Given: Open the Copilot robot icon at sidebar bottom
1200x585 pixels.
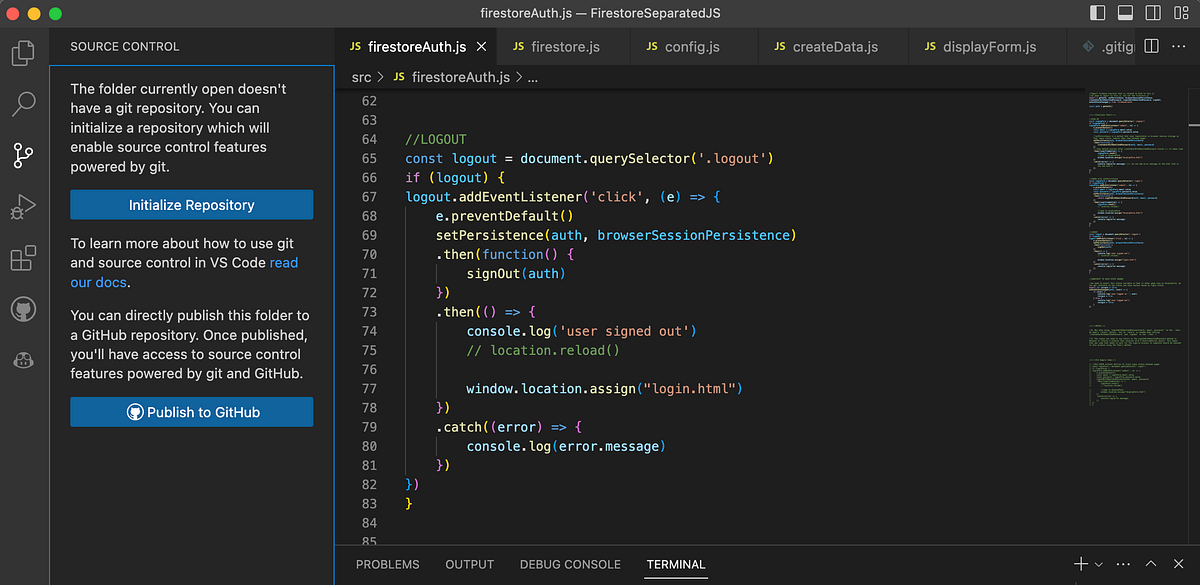Looking at the screenshot, I should [x=23, y=361].
